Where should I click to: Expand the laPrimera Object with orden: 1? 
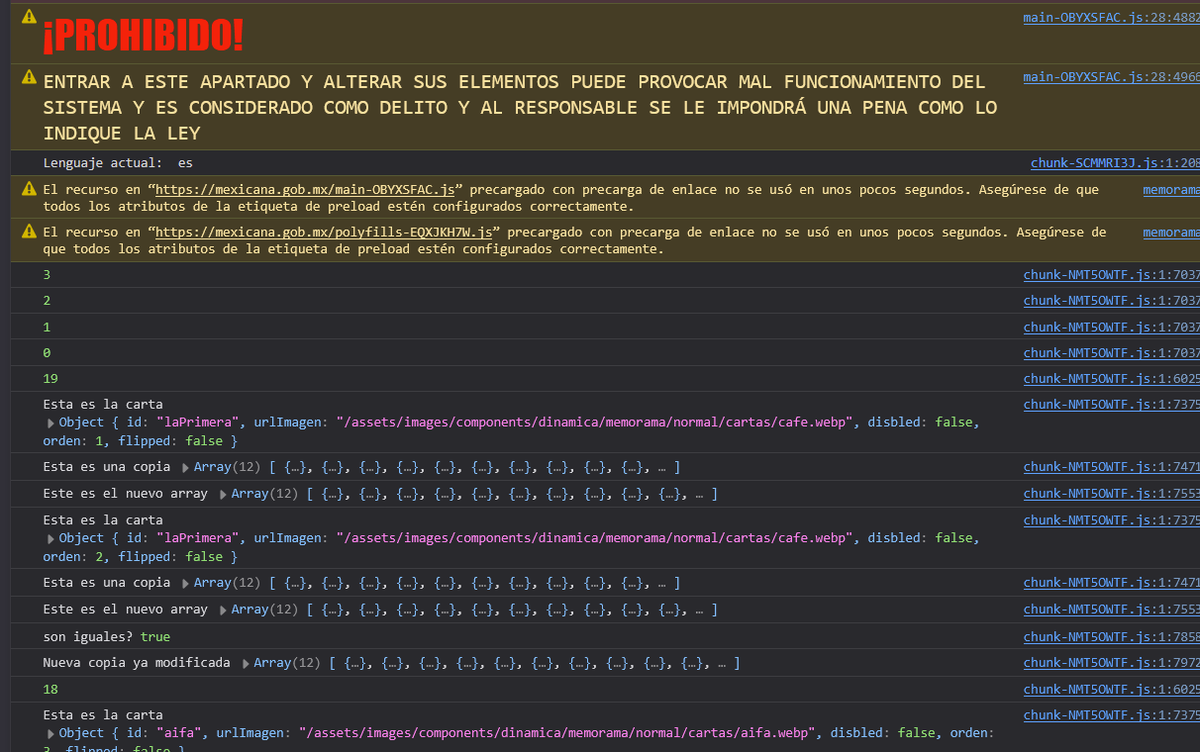click(51, 423)
